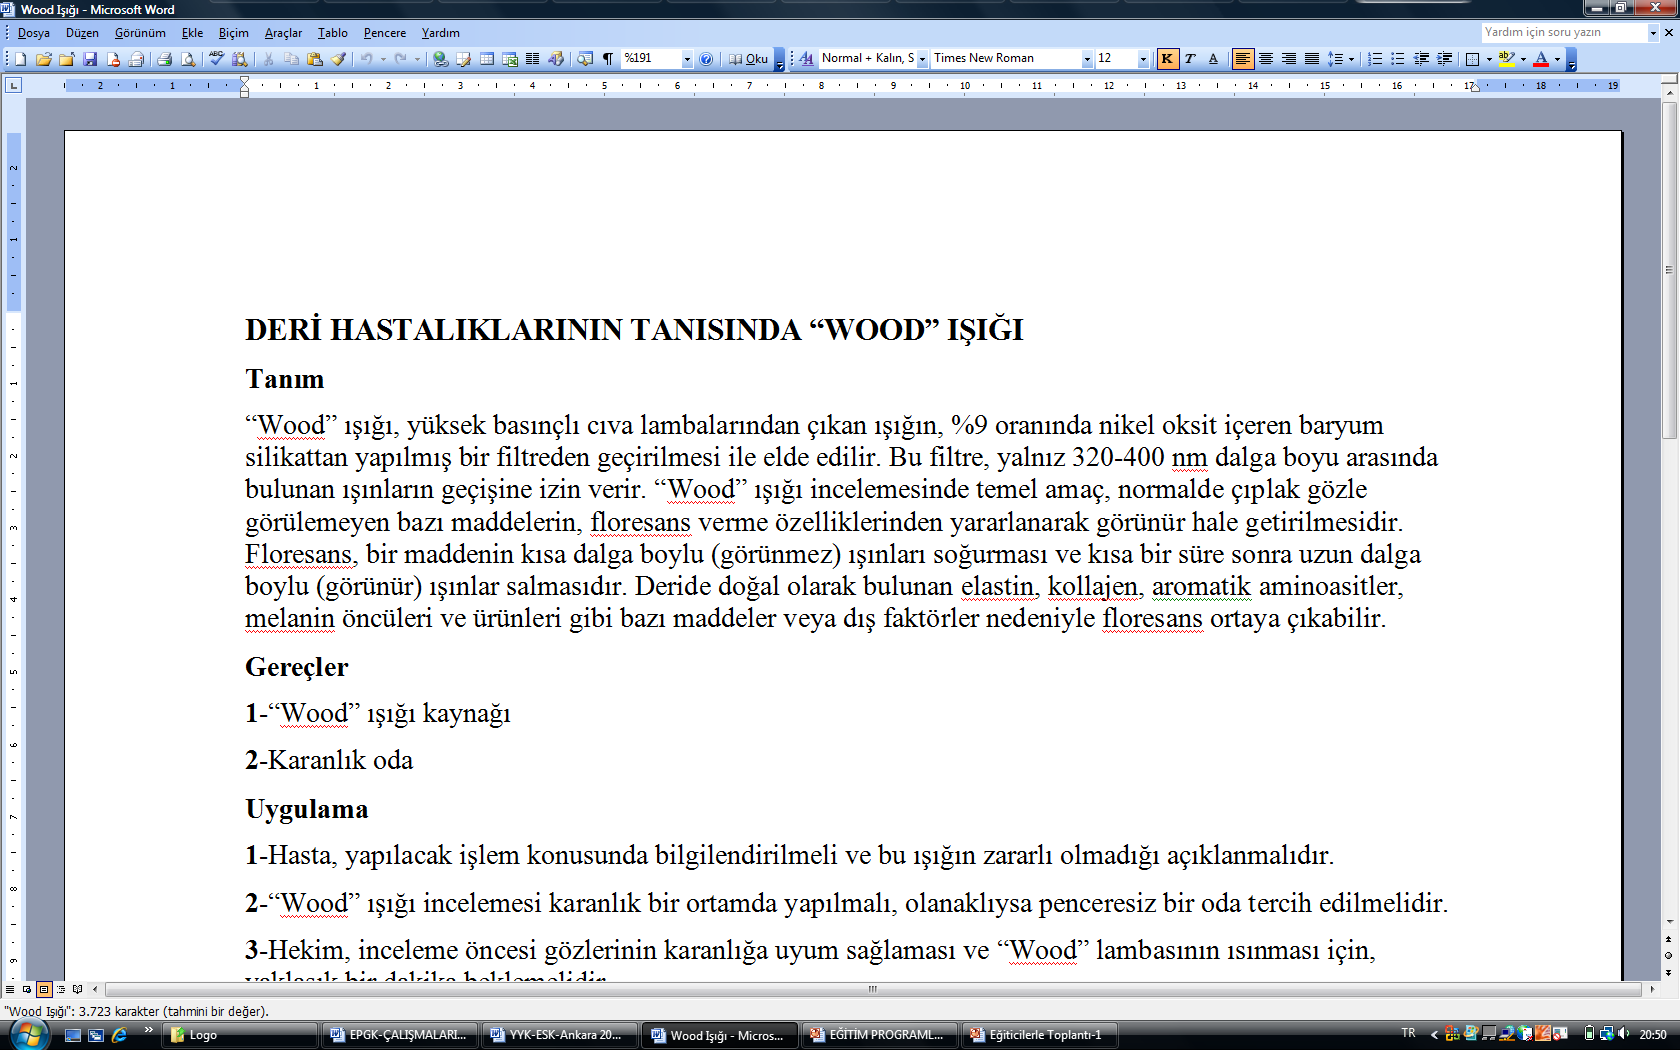Screen dimensions: 1680x1050
Task: Expand the borders dropdown arrow
Action: pyautogui.click(x=1489, y=59)
